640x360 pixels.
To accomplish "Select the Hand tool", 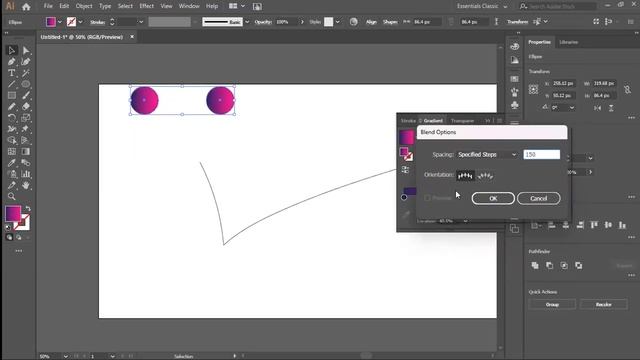I will [26, 185].
